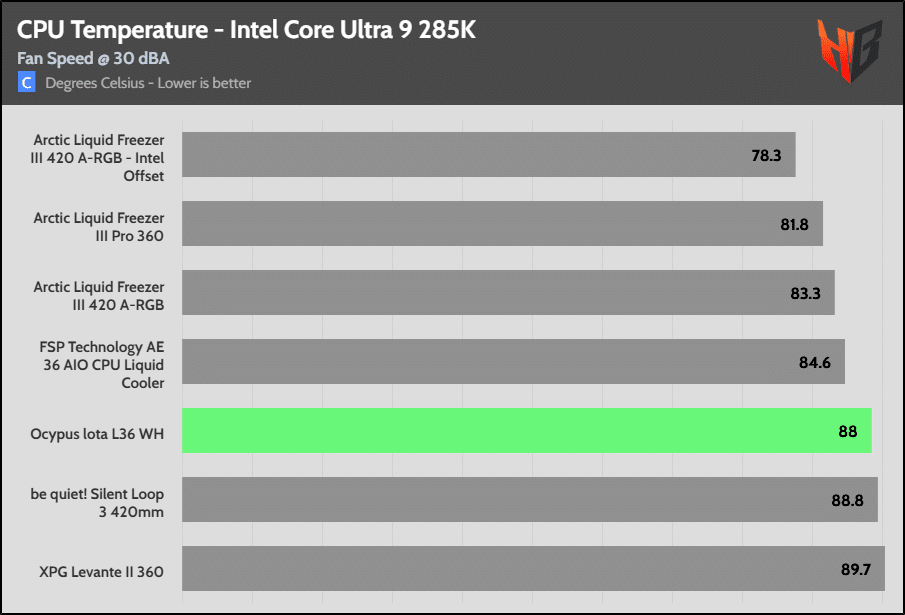
Task: Select the Arctic Liquid Freezer III Pro 360 bar
Action: [x=503, y=223]
